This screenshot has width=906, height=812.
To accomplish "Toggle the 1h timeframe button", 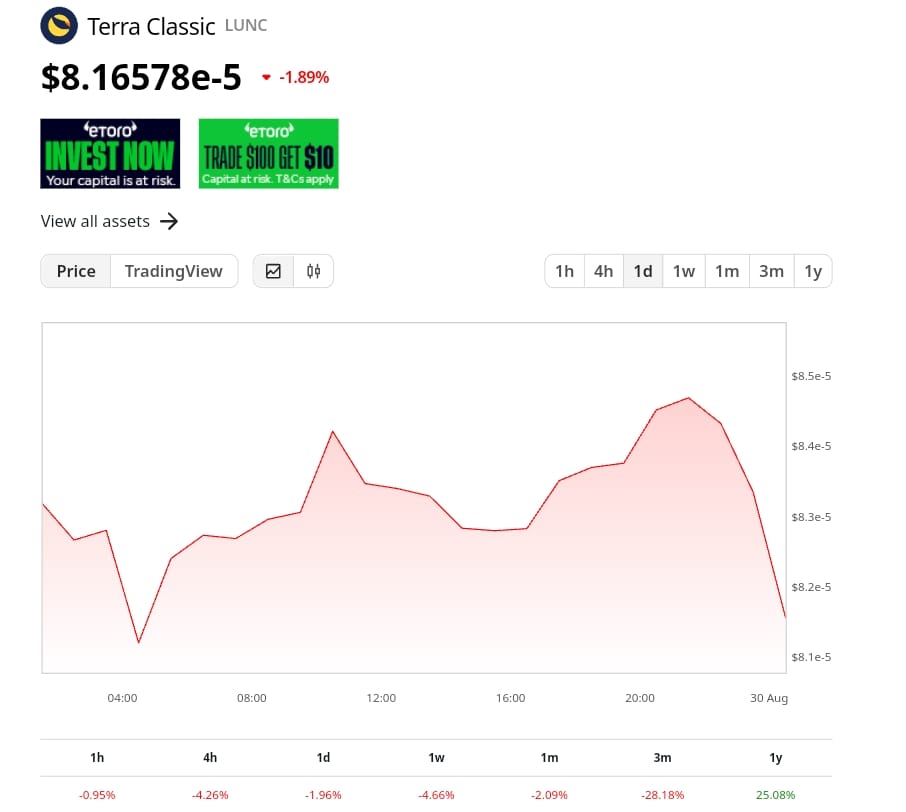I will click(x=564, y=270).
